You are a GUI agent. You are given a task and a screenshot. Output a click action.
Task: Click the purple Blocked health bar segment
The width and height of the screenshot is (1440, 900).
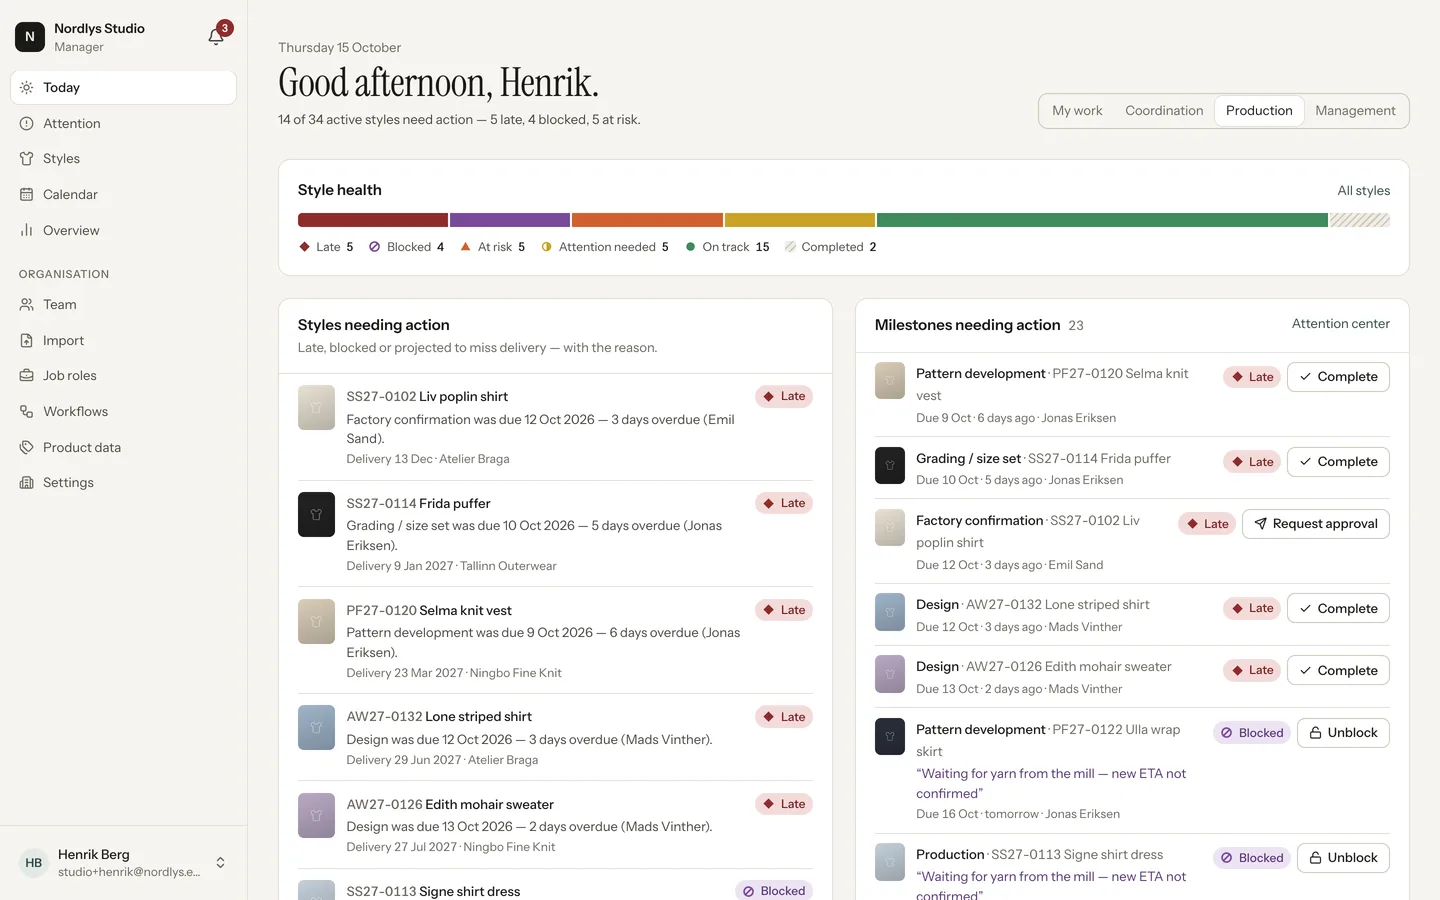(510, 220)
